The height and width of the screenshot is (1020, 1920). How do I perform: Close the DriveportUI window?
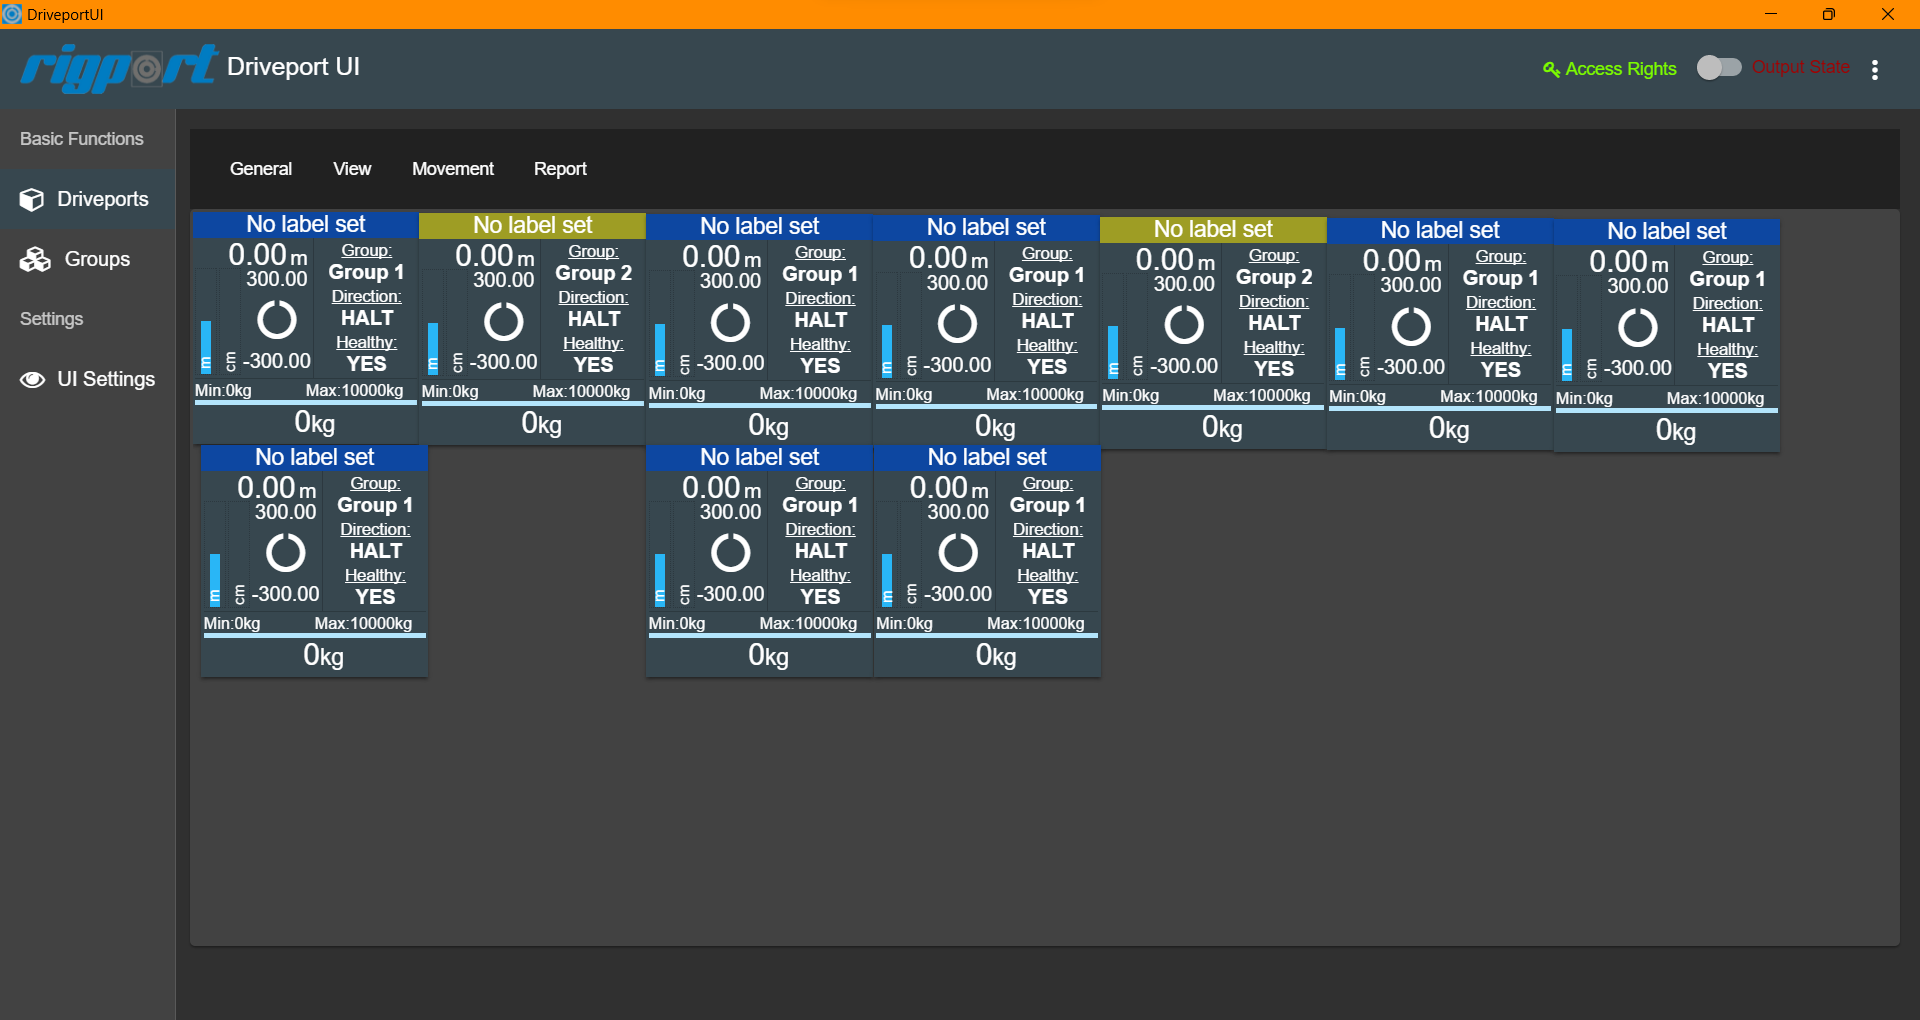click(x=1887, y=14)
